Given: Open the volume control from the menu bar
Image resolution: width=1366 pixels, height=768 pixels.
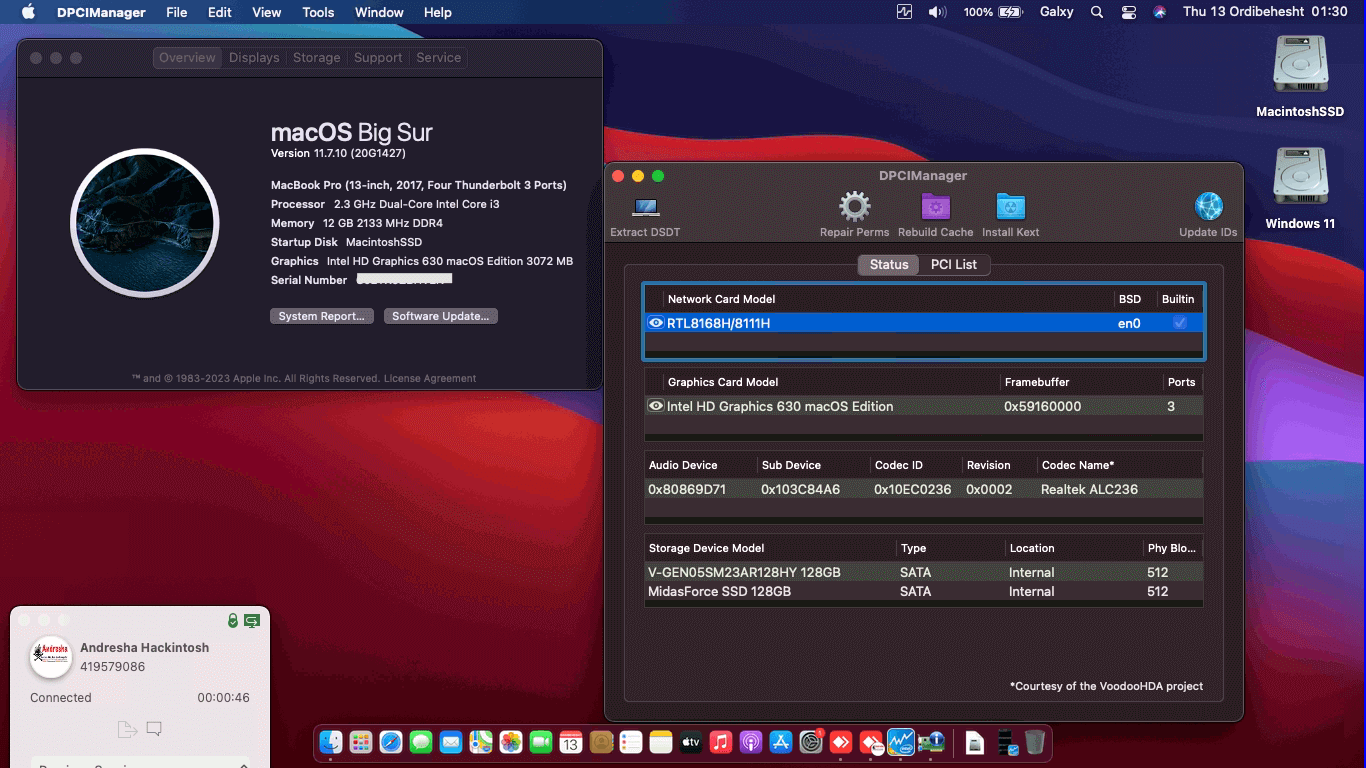Looking at the screenshot, I should click(936, 12).
